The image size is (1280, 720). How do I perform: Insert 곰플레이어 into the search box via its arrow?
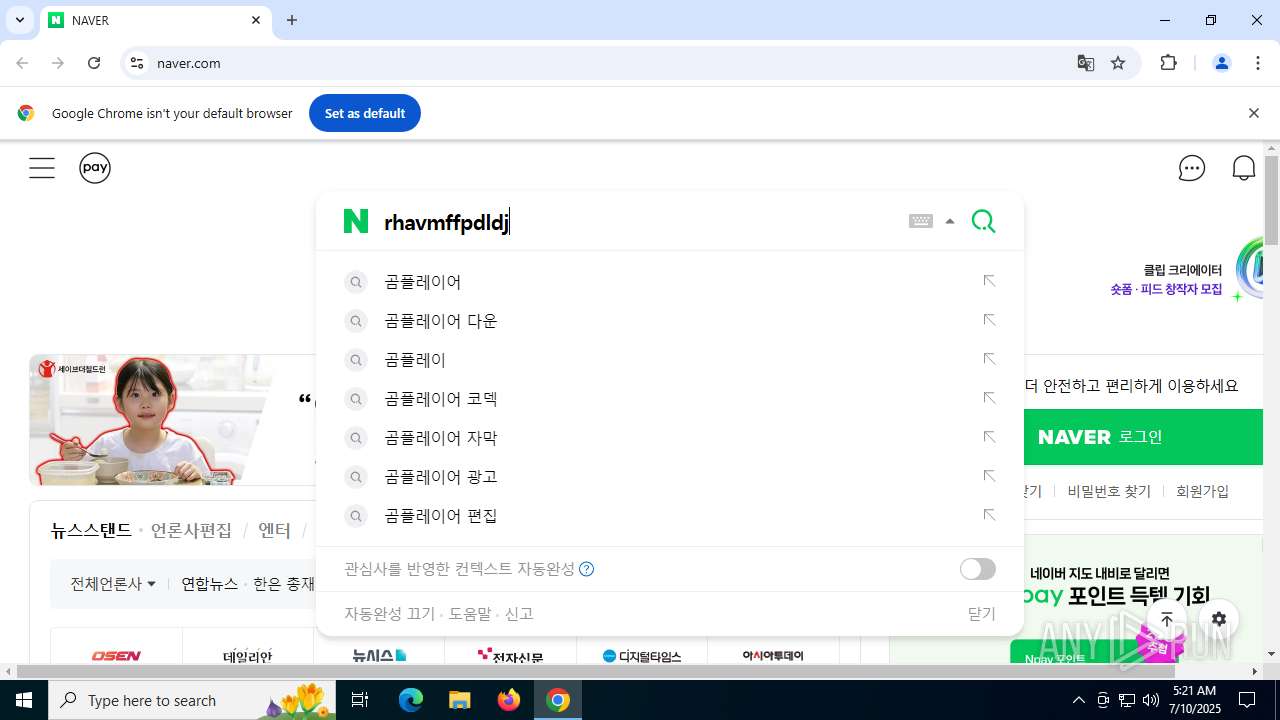click(989, 282)
